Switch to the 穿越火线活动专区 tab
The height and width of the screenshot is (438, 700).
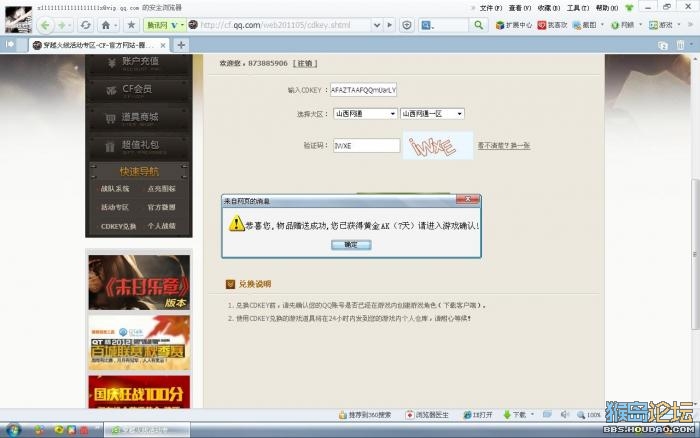click(100, 45)
